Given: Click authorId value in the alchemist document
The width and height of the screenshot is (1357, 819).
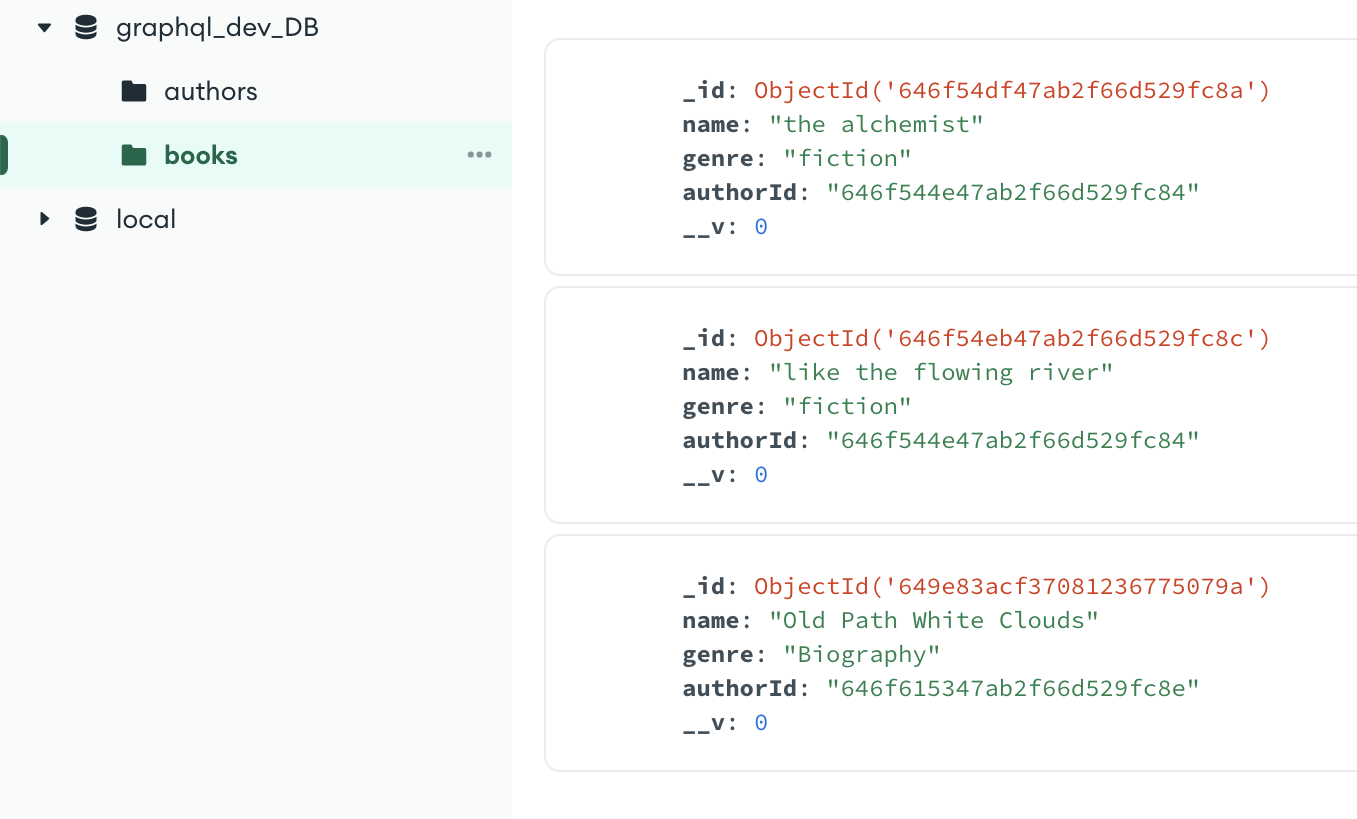Looking at the screenshot, I should [x=1012, y=193].
